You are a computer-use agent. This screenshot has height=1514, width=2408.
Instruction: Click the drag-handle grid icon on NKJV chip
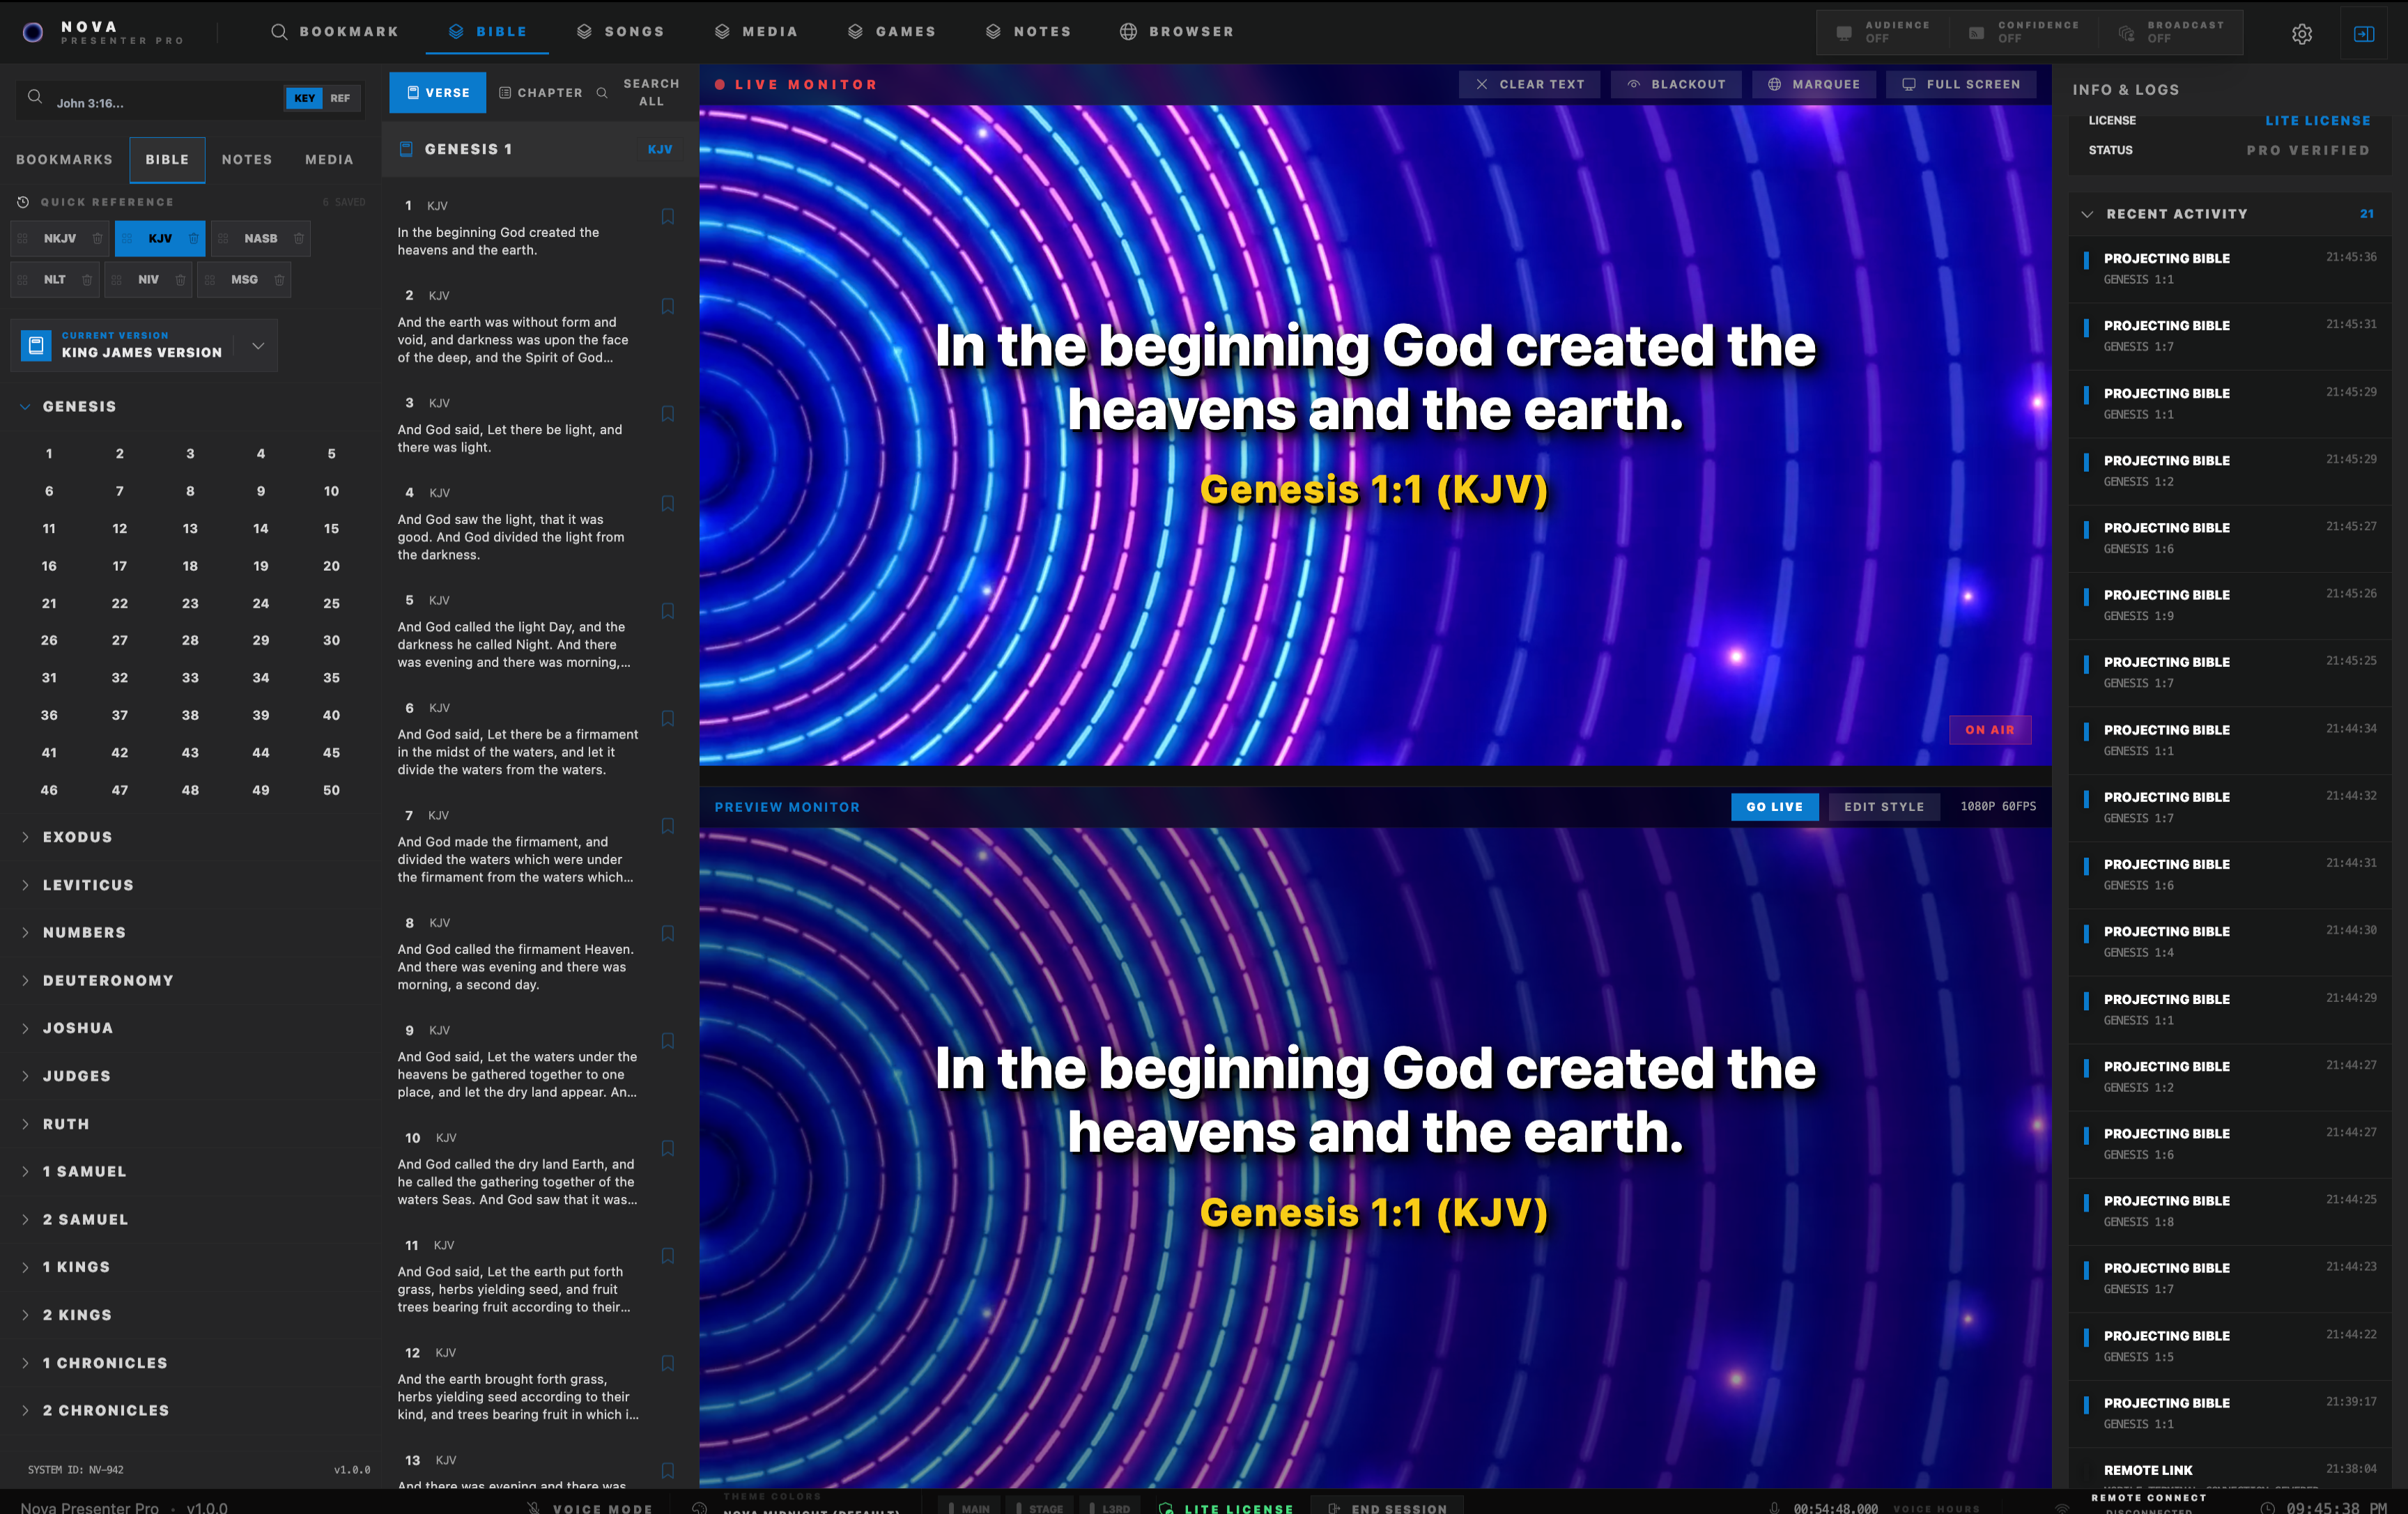coord(22,238)
